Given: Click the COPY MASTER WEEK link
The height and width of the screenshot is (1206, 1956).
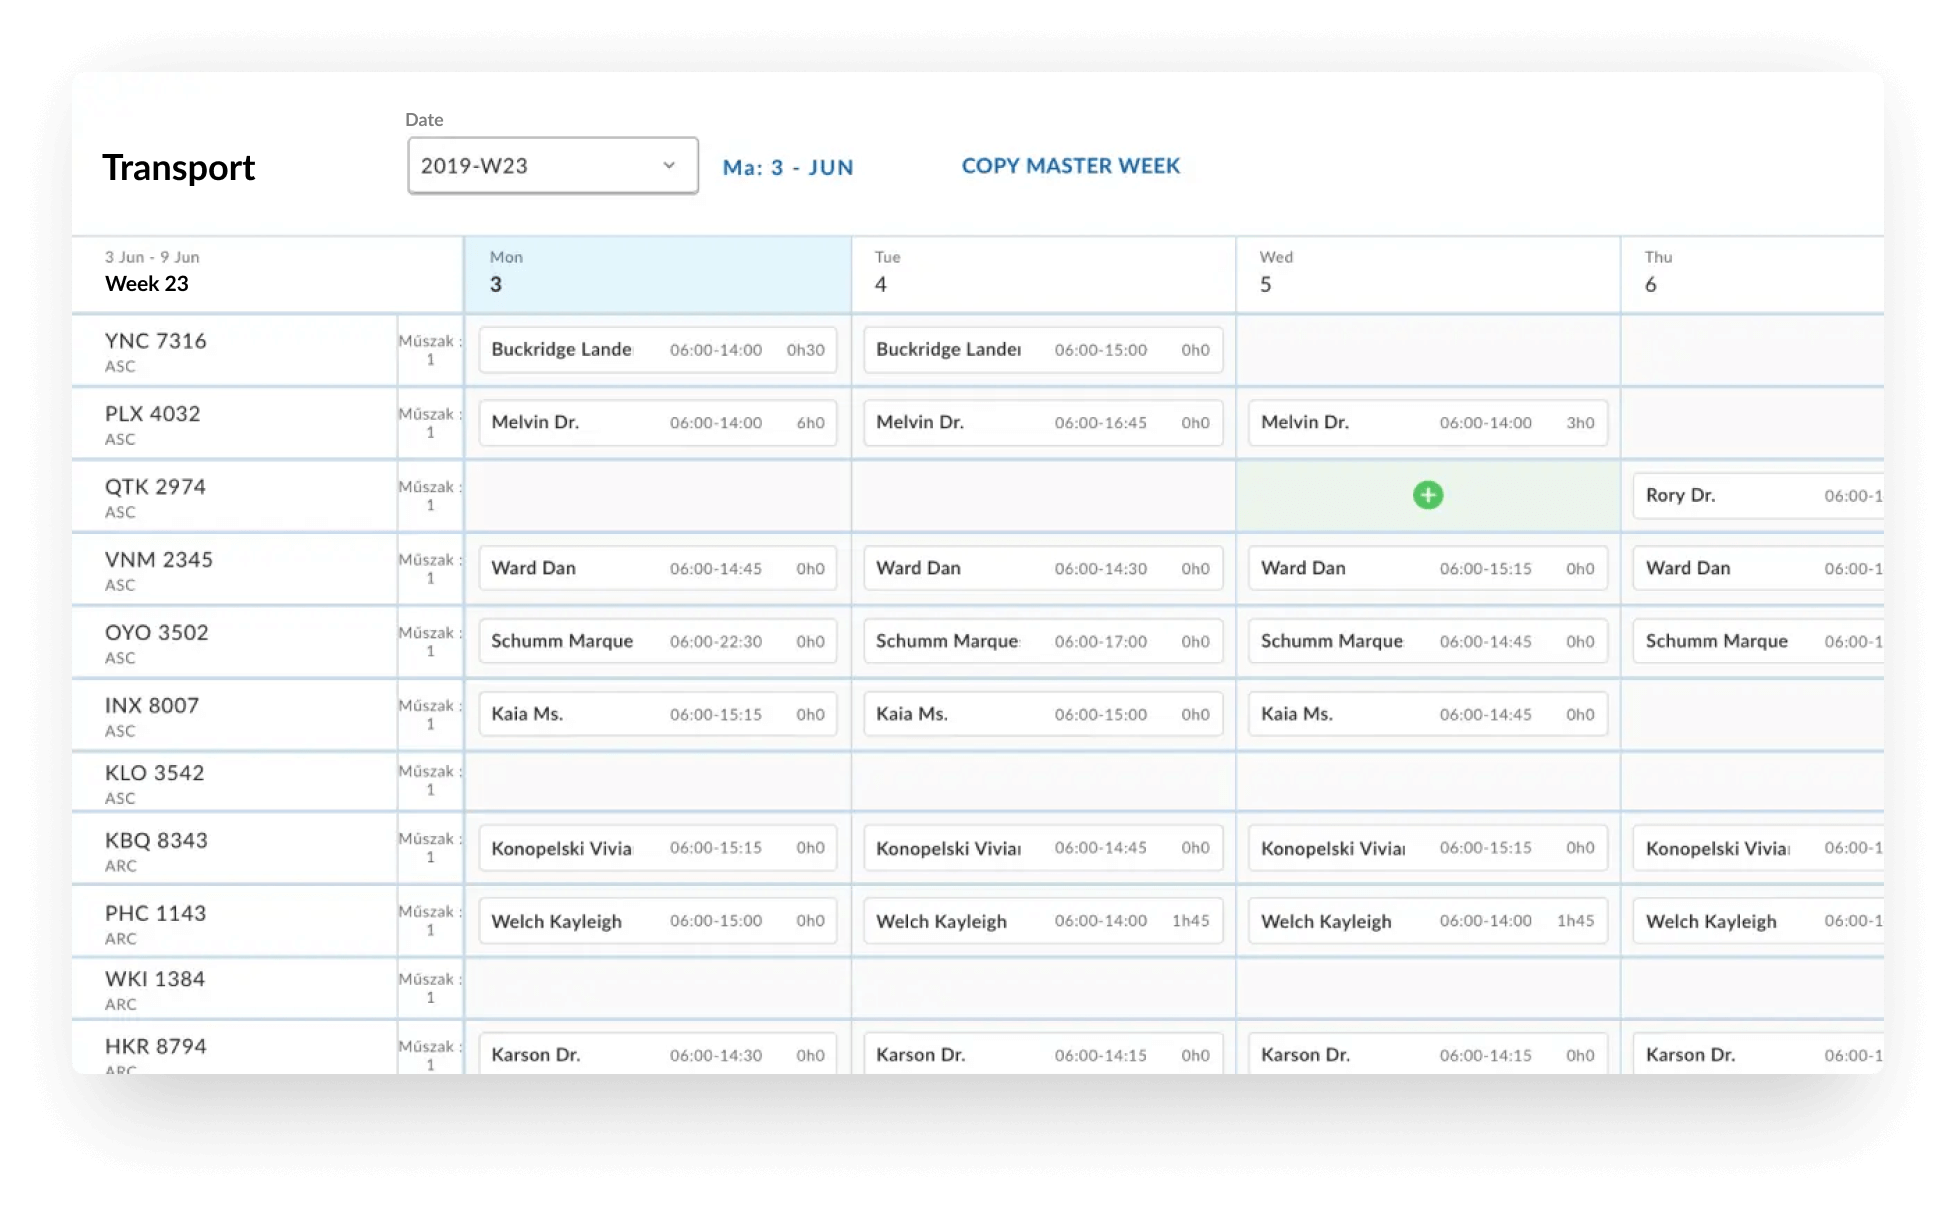Looking at the screenshot, I should point(1070,166).
